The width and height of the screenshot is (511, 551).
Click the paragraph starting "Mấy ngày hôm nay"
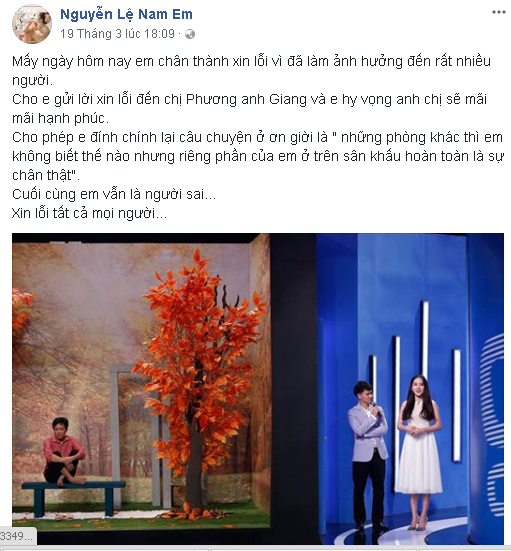tap(251, 71)
